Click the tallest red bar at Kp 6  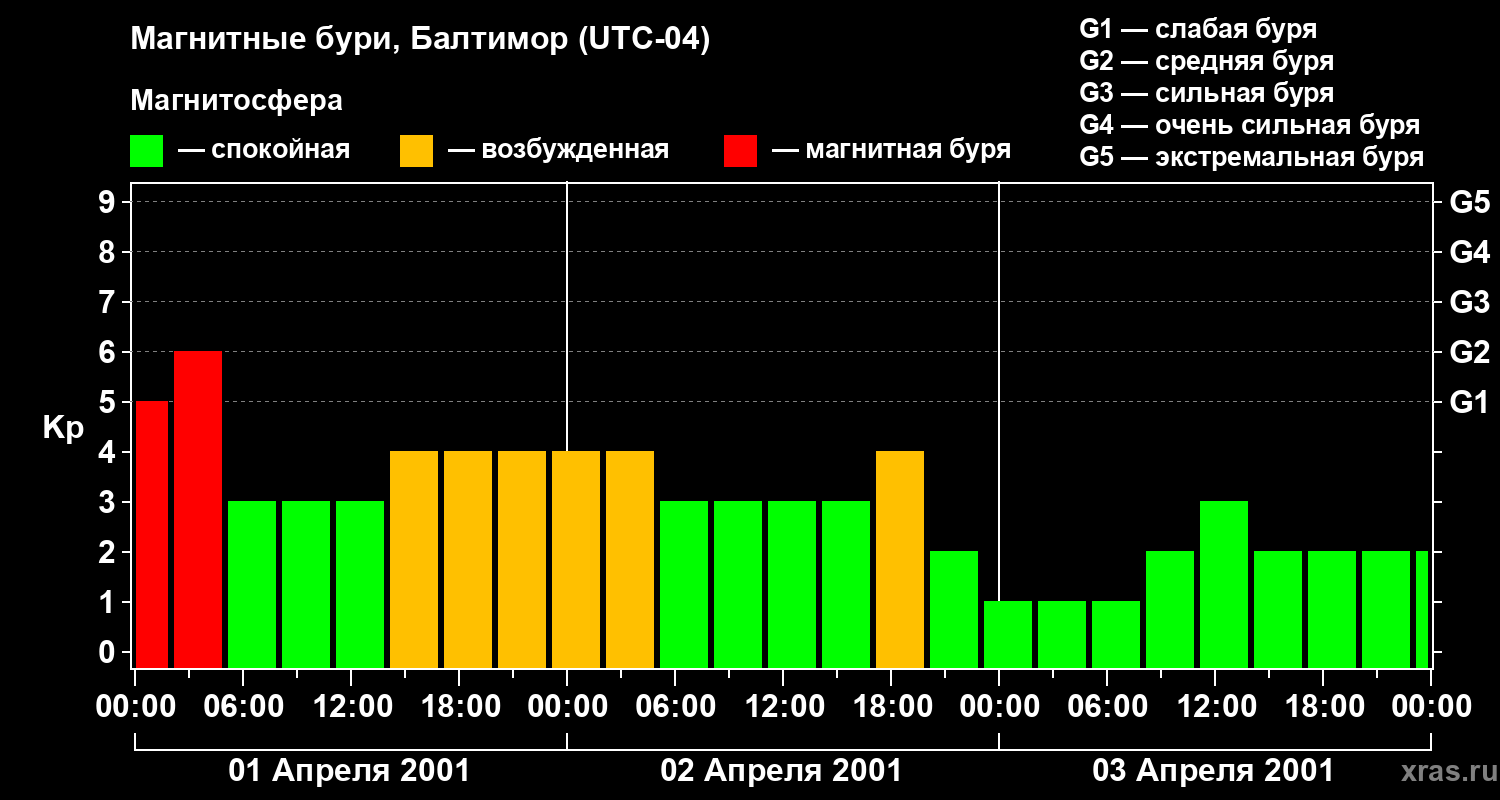pyautogui.click(x=198, y=510)
